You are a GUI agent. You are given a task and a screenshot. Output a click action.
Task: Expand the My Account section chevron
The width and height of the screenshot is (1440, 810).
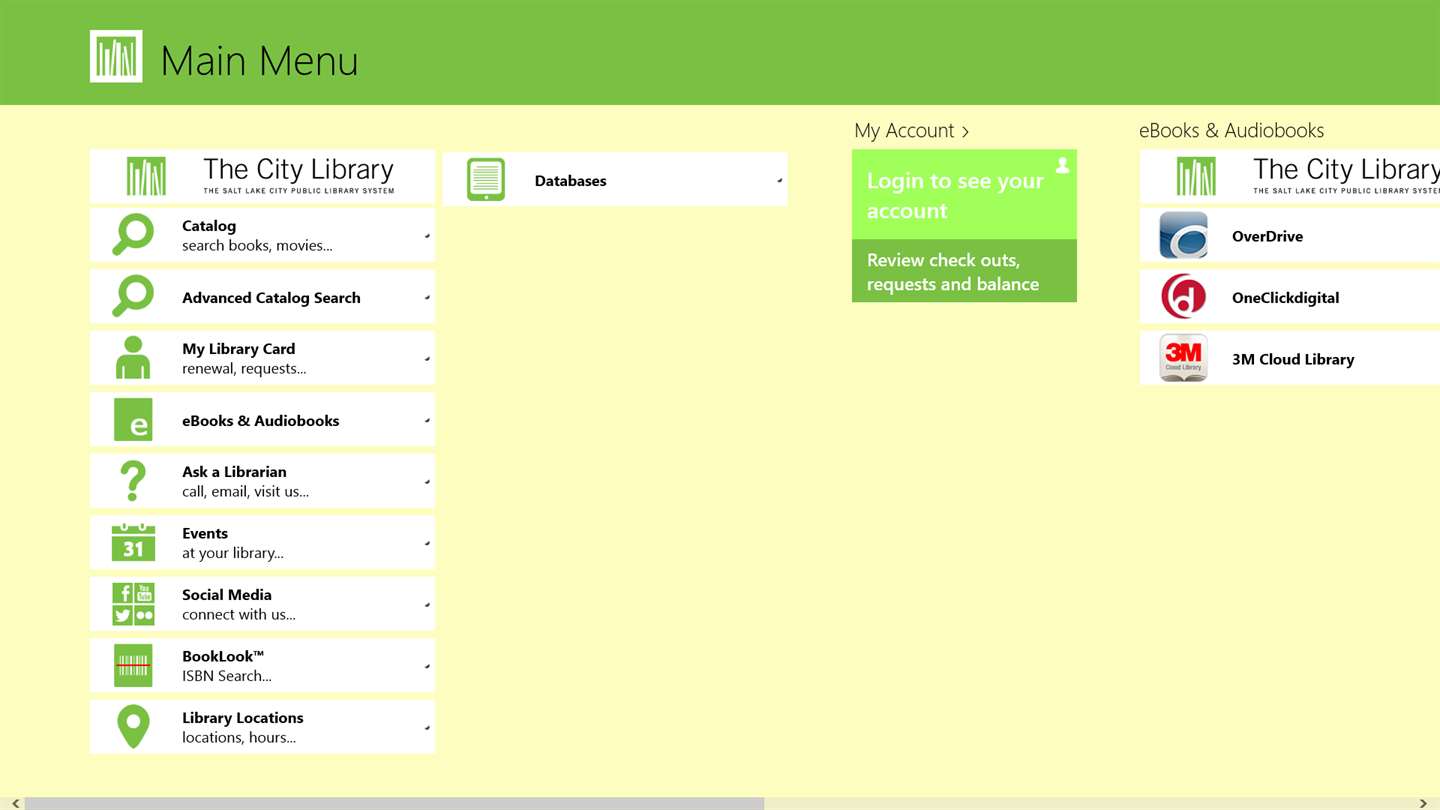965,131
